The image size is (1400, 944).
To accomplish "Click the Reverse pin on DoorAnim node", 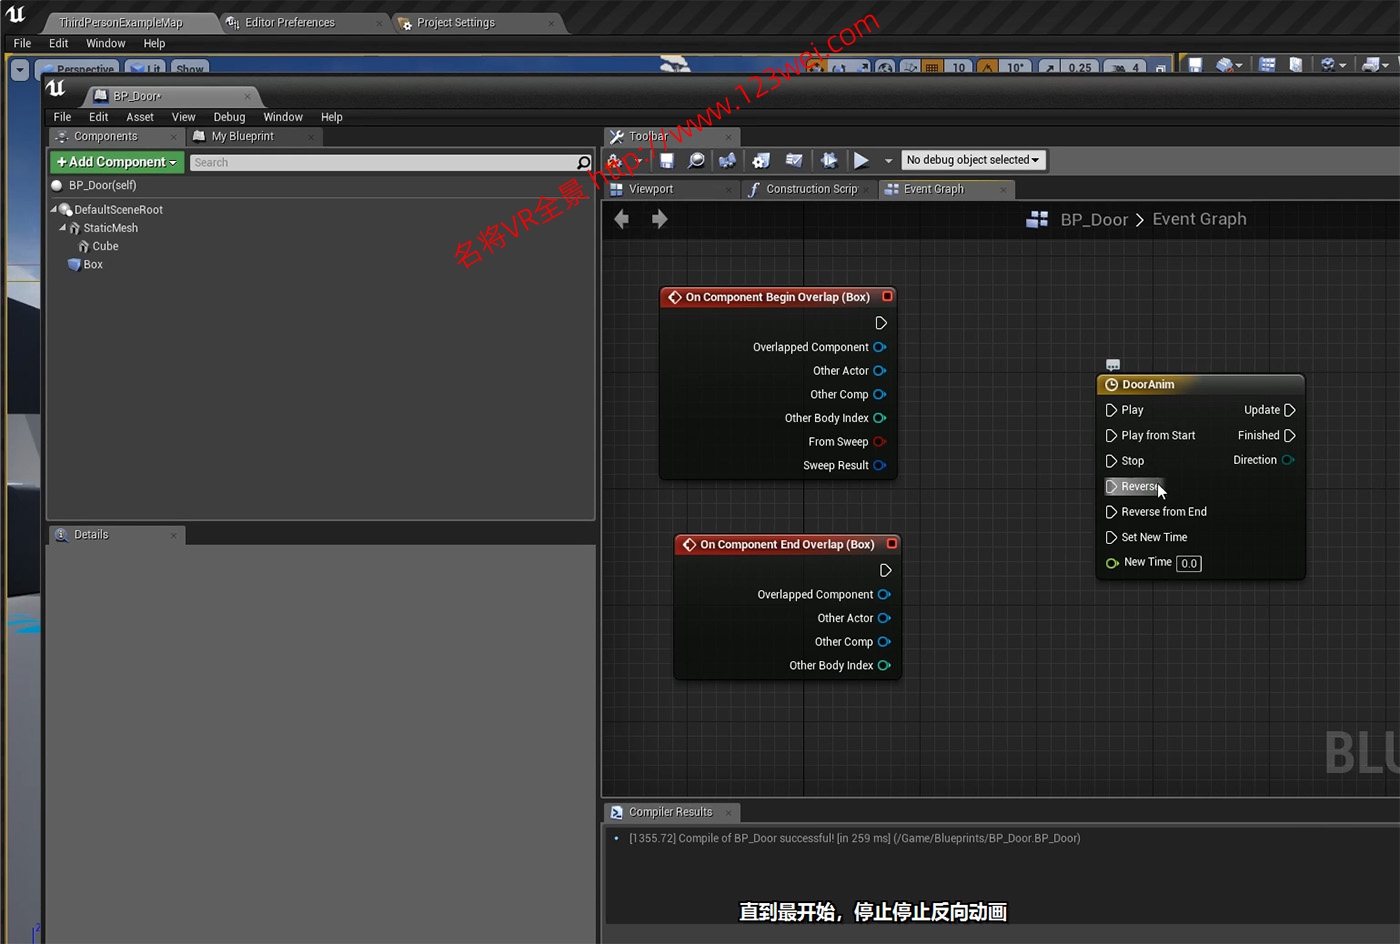I will click(x=1112, y=487).
